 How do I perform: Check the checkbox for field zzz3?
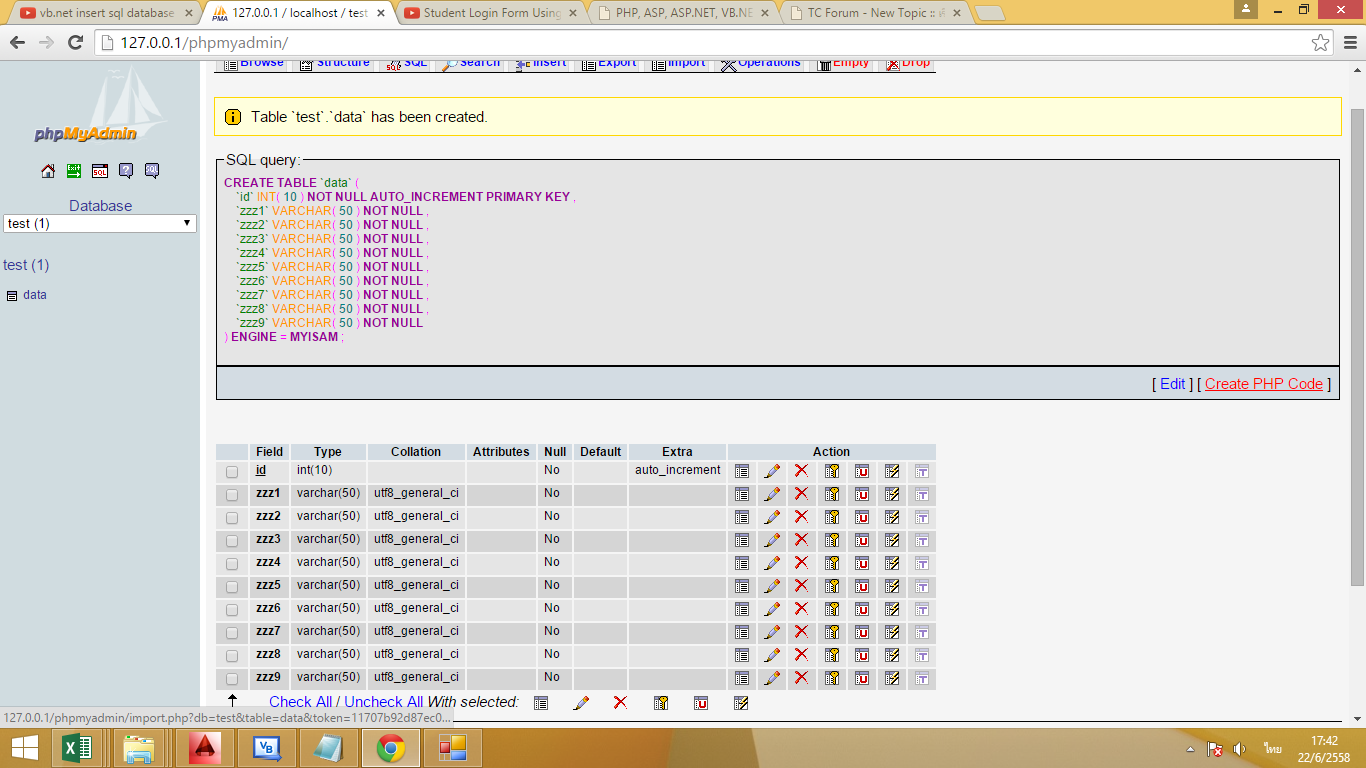pos(232,541)
